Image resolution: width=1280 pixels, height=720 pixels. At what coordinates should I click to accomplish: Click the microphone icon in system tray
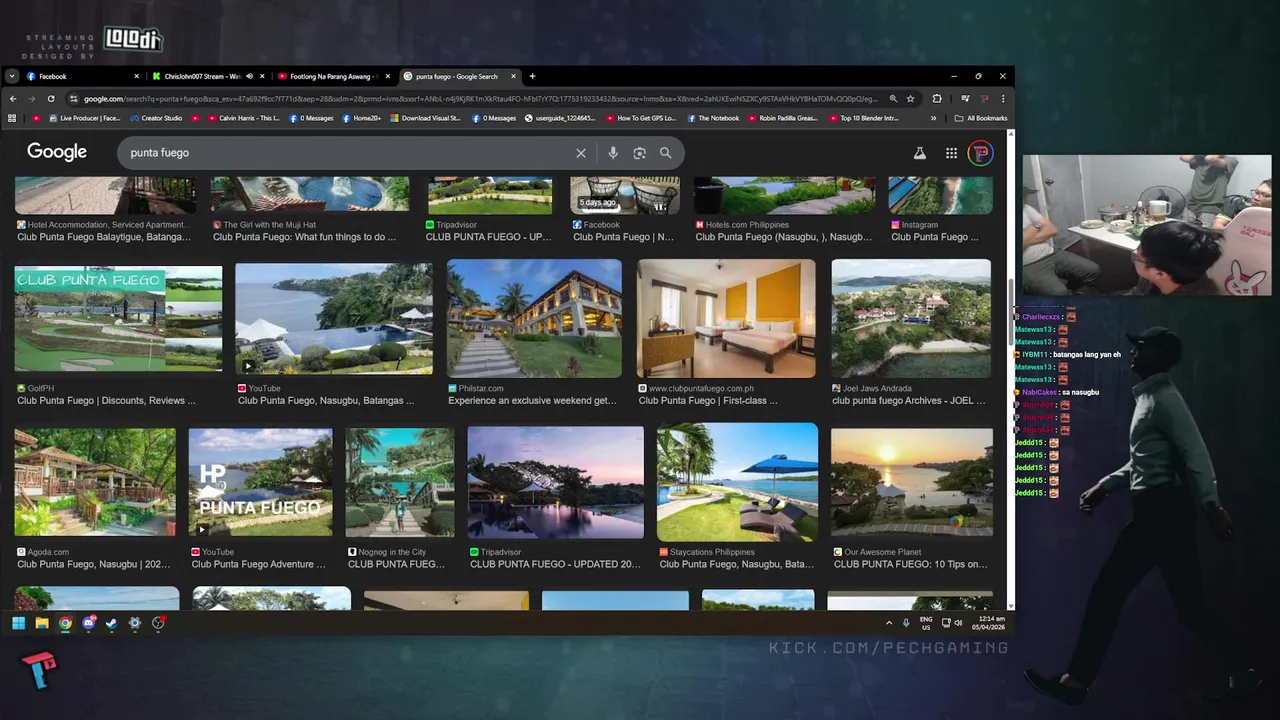tap(906, 623)
